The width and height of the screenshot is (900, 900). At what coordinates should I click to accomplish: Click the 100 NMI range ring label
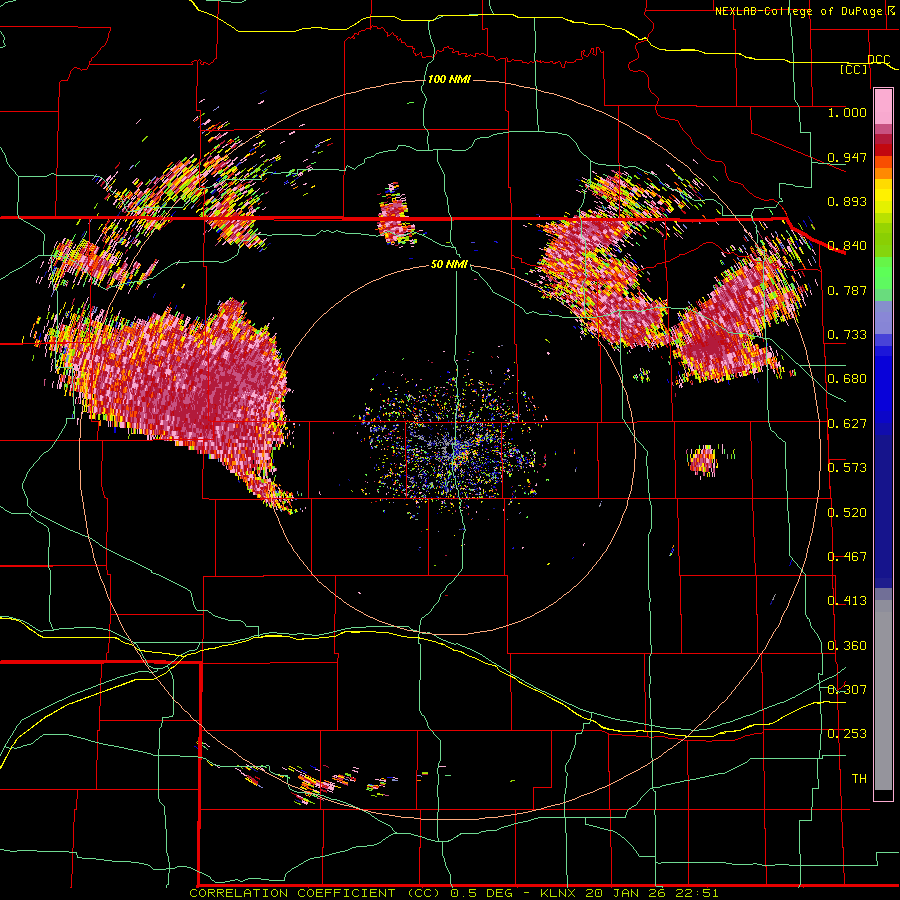tap(449, 79)
